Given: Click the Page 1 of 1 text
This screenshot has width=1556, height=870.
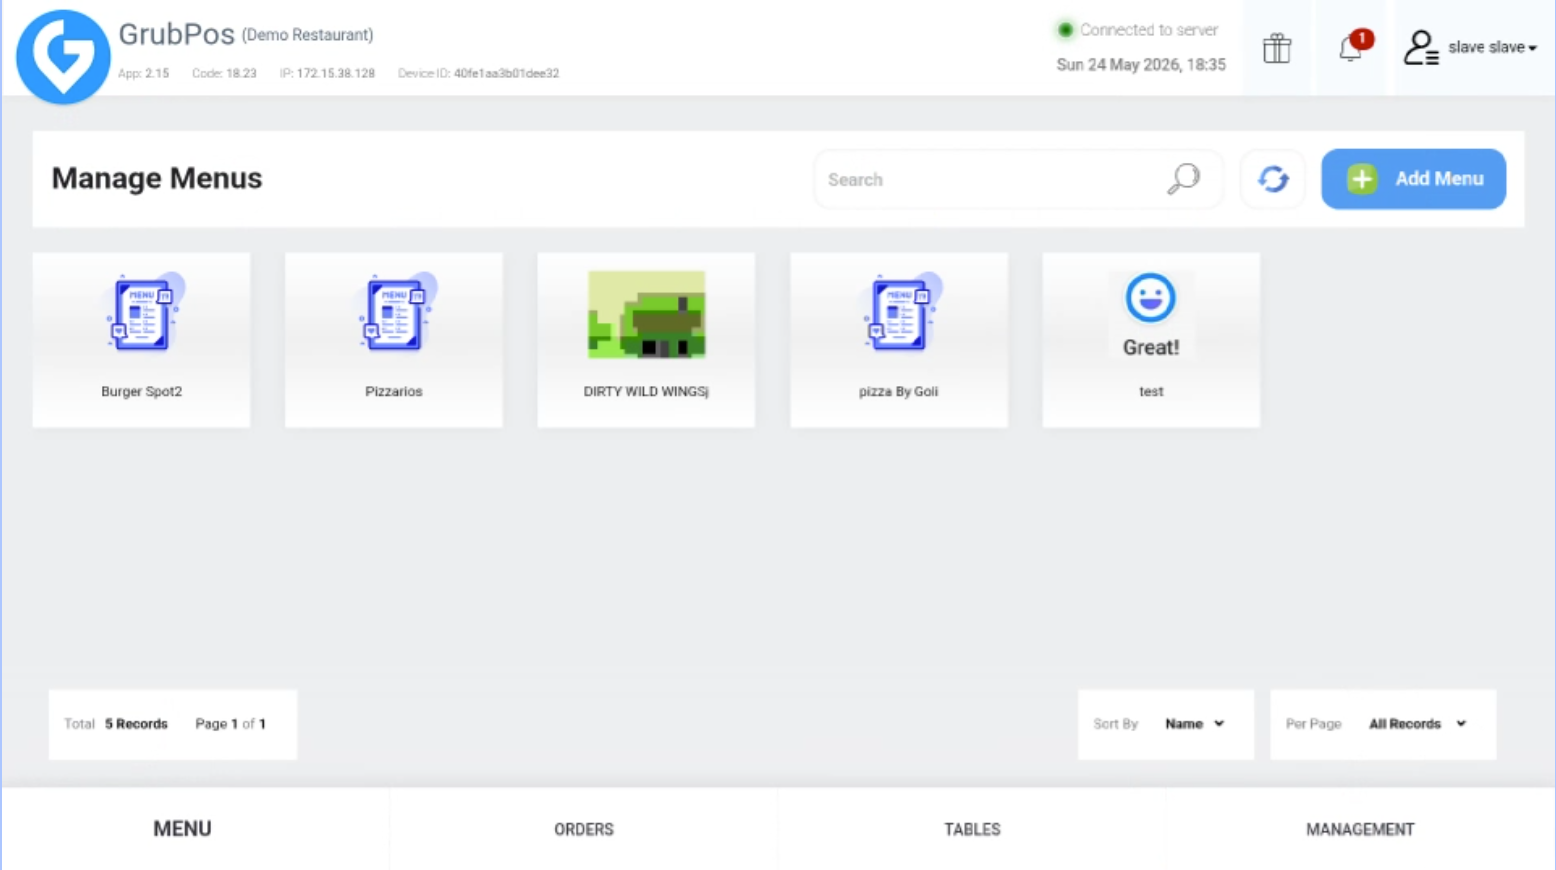Looking at the screenshot, I should coord(230,724).
